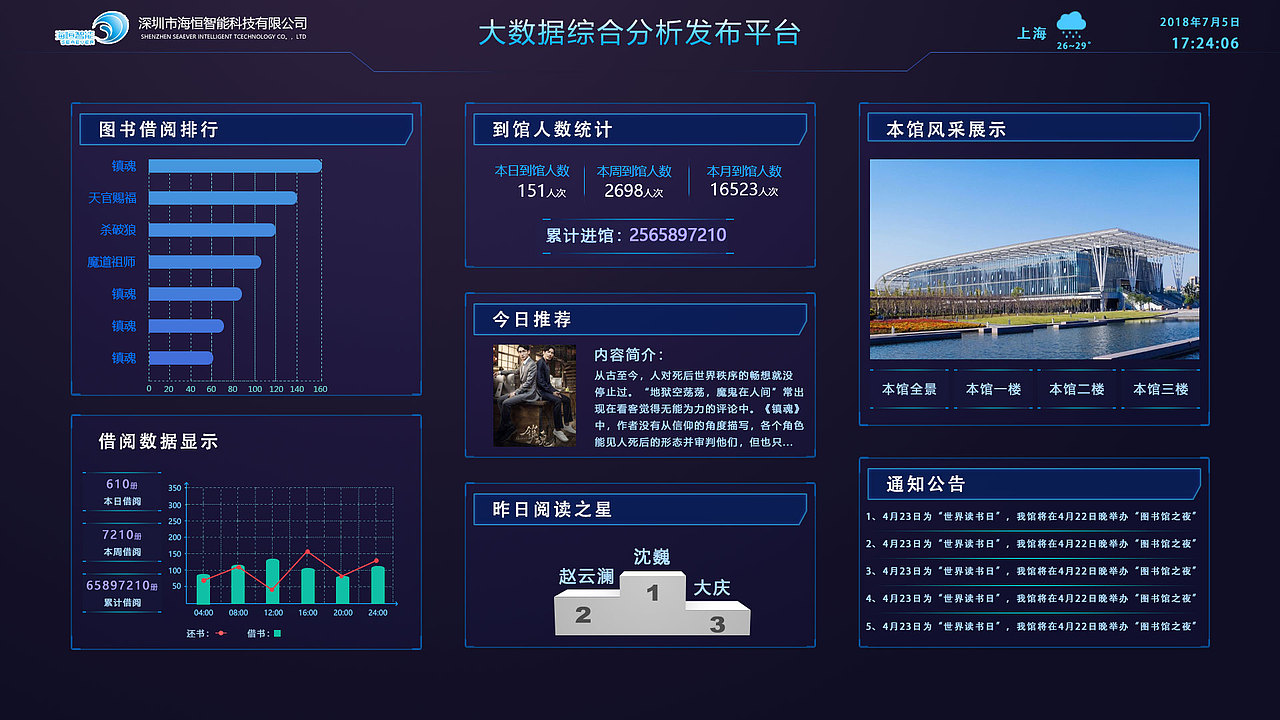This screenshot has width=1280, height=720.
Task: Click the green bar at 12:00
Action: click(x=272, y=582)
